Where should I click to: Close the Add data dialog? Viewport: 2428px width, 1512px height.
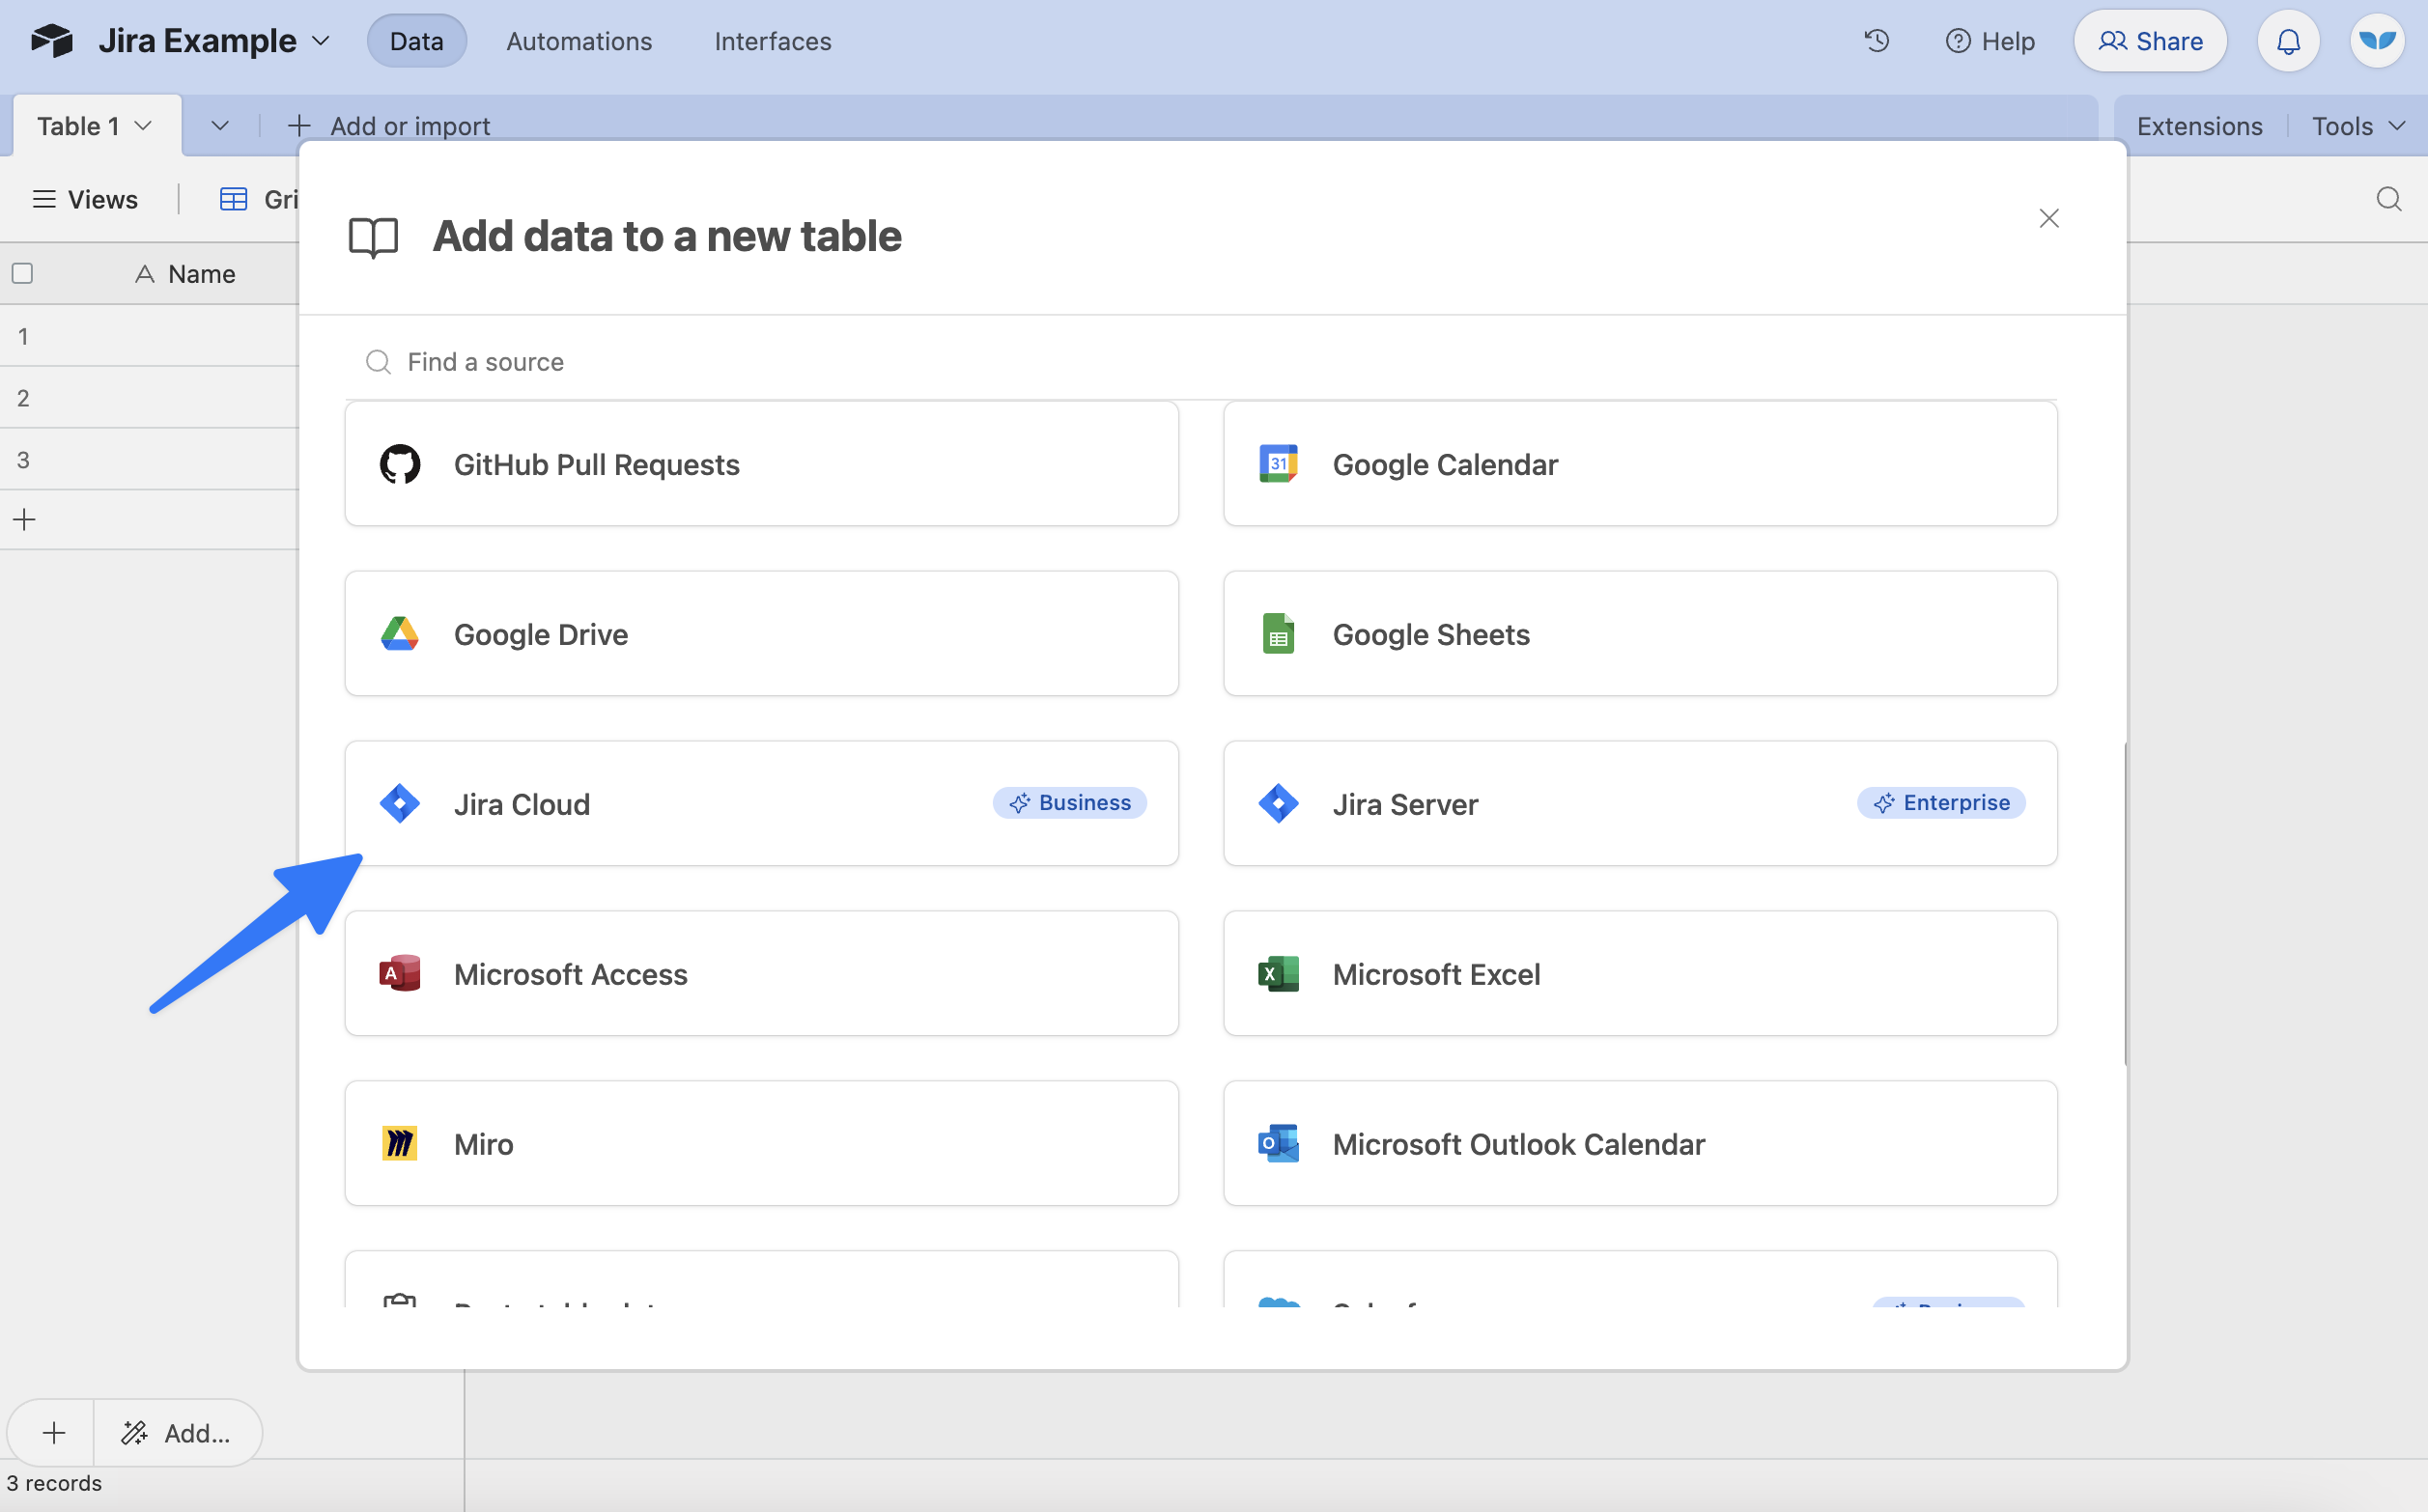[2049, 218]
